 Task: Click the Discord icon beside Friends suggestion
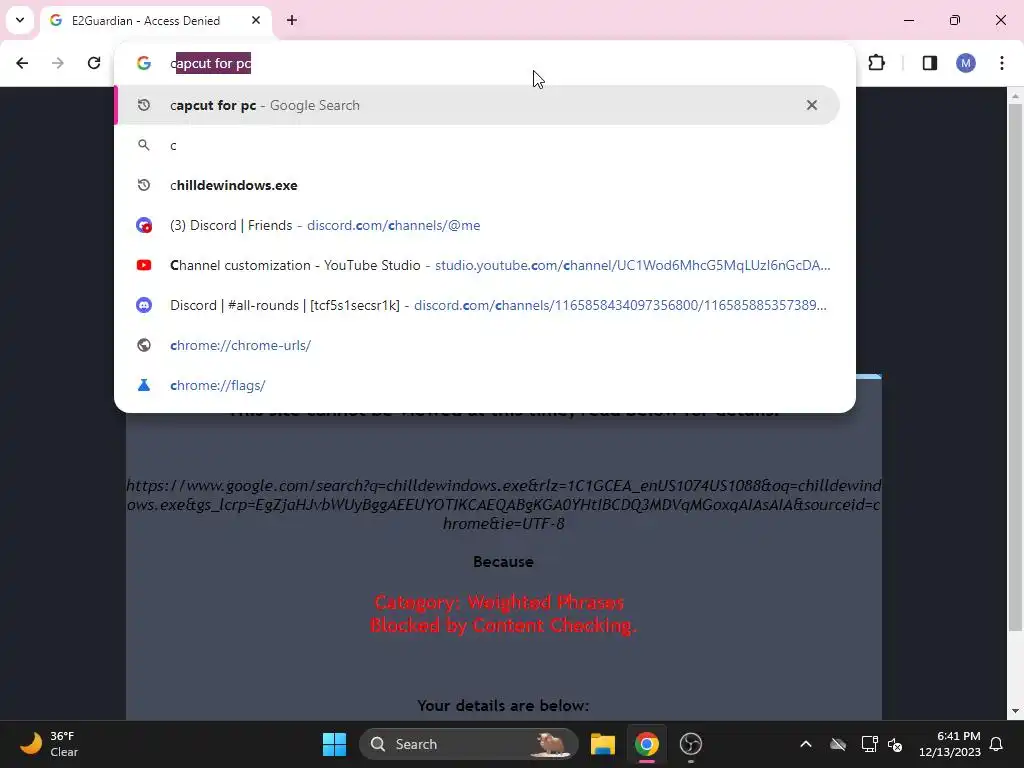(144, 225)
